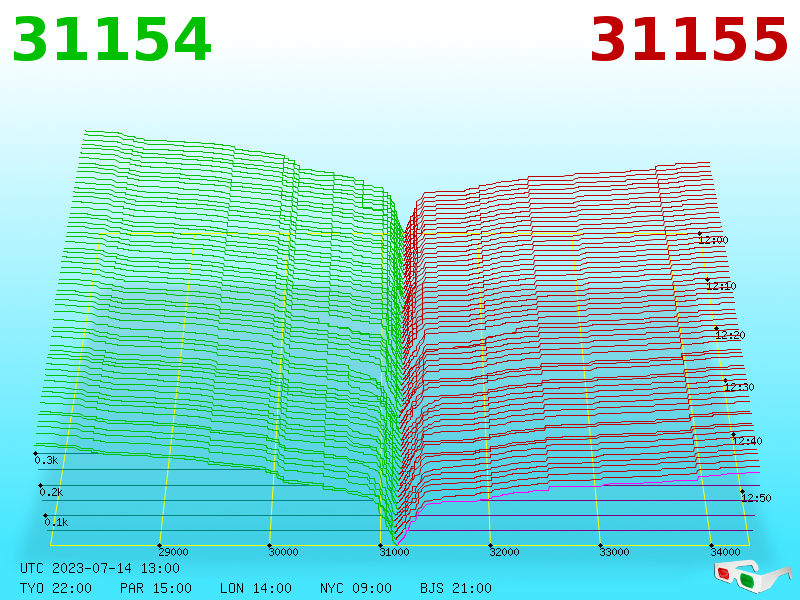Click the green bid price 31154
800x600 pixels.
coord(111,40)
